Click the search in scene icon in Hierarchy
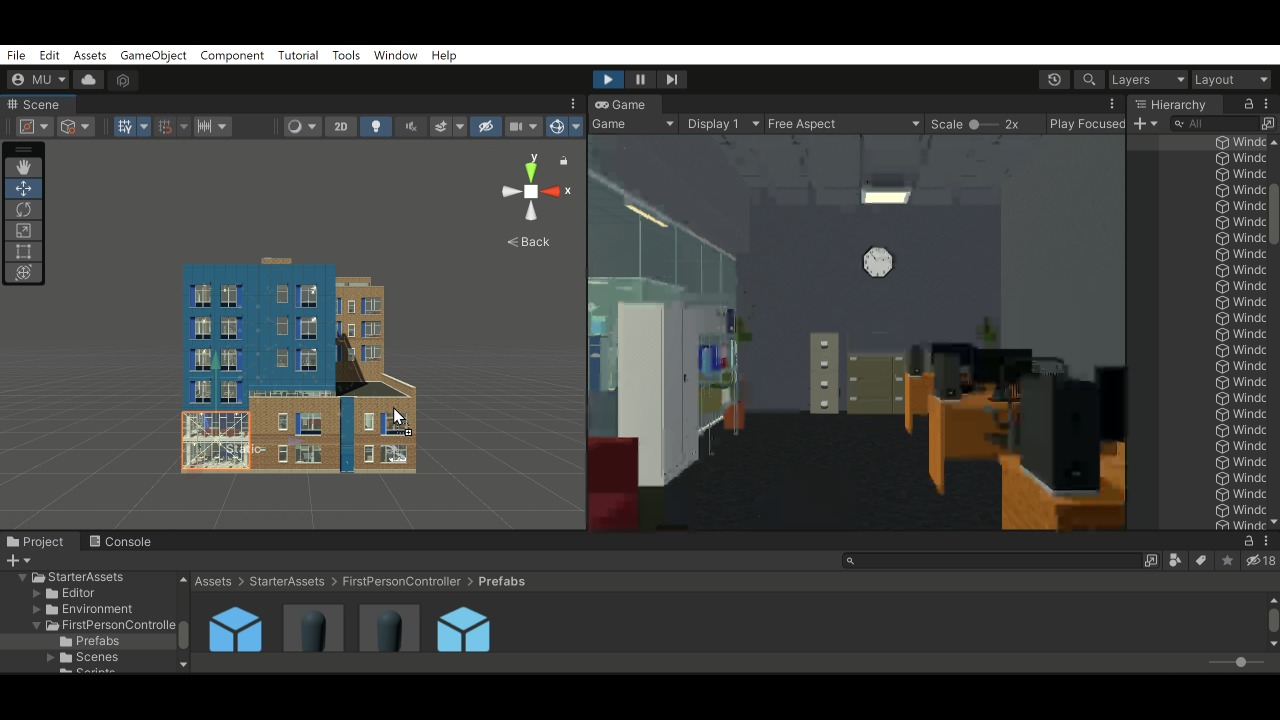 tap(1268, 124)
